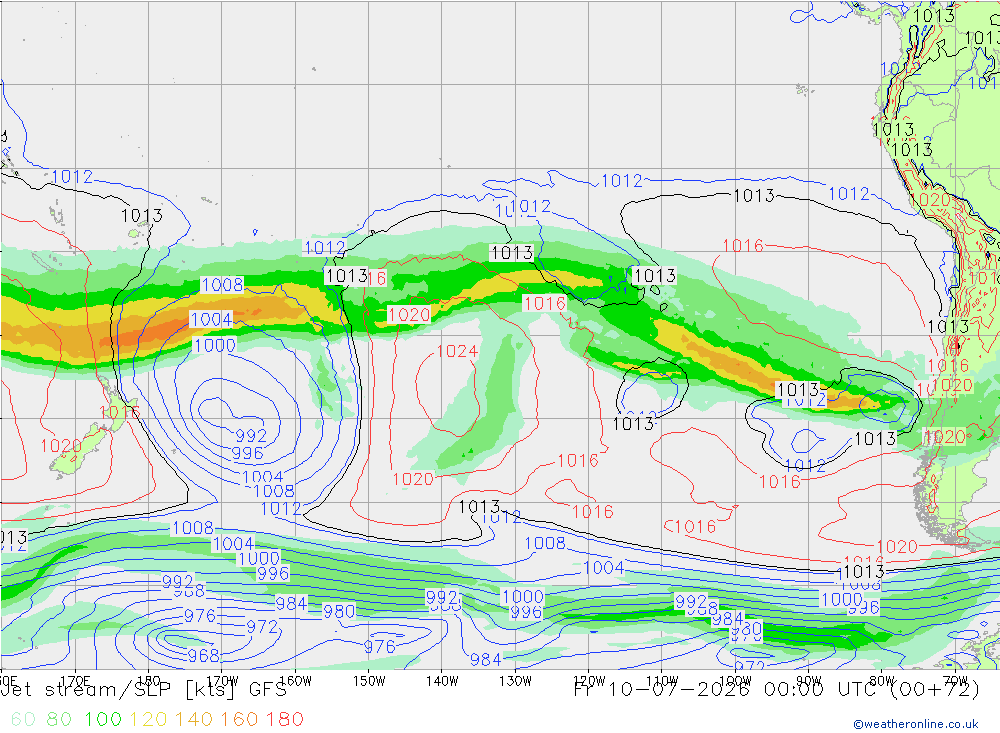Select the 160 knots legend value
This screenshot has height=733, width=1000.
pyautogui.click(x=239, y=719)
